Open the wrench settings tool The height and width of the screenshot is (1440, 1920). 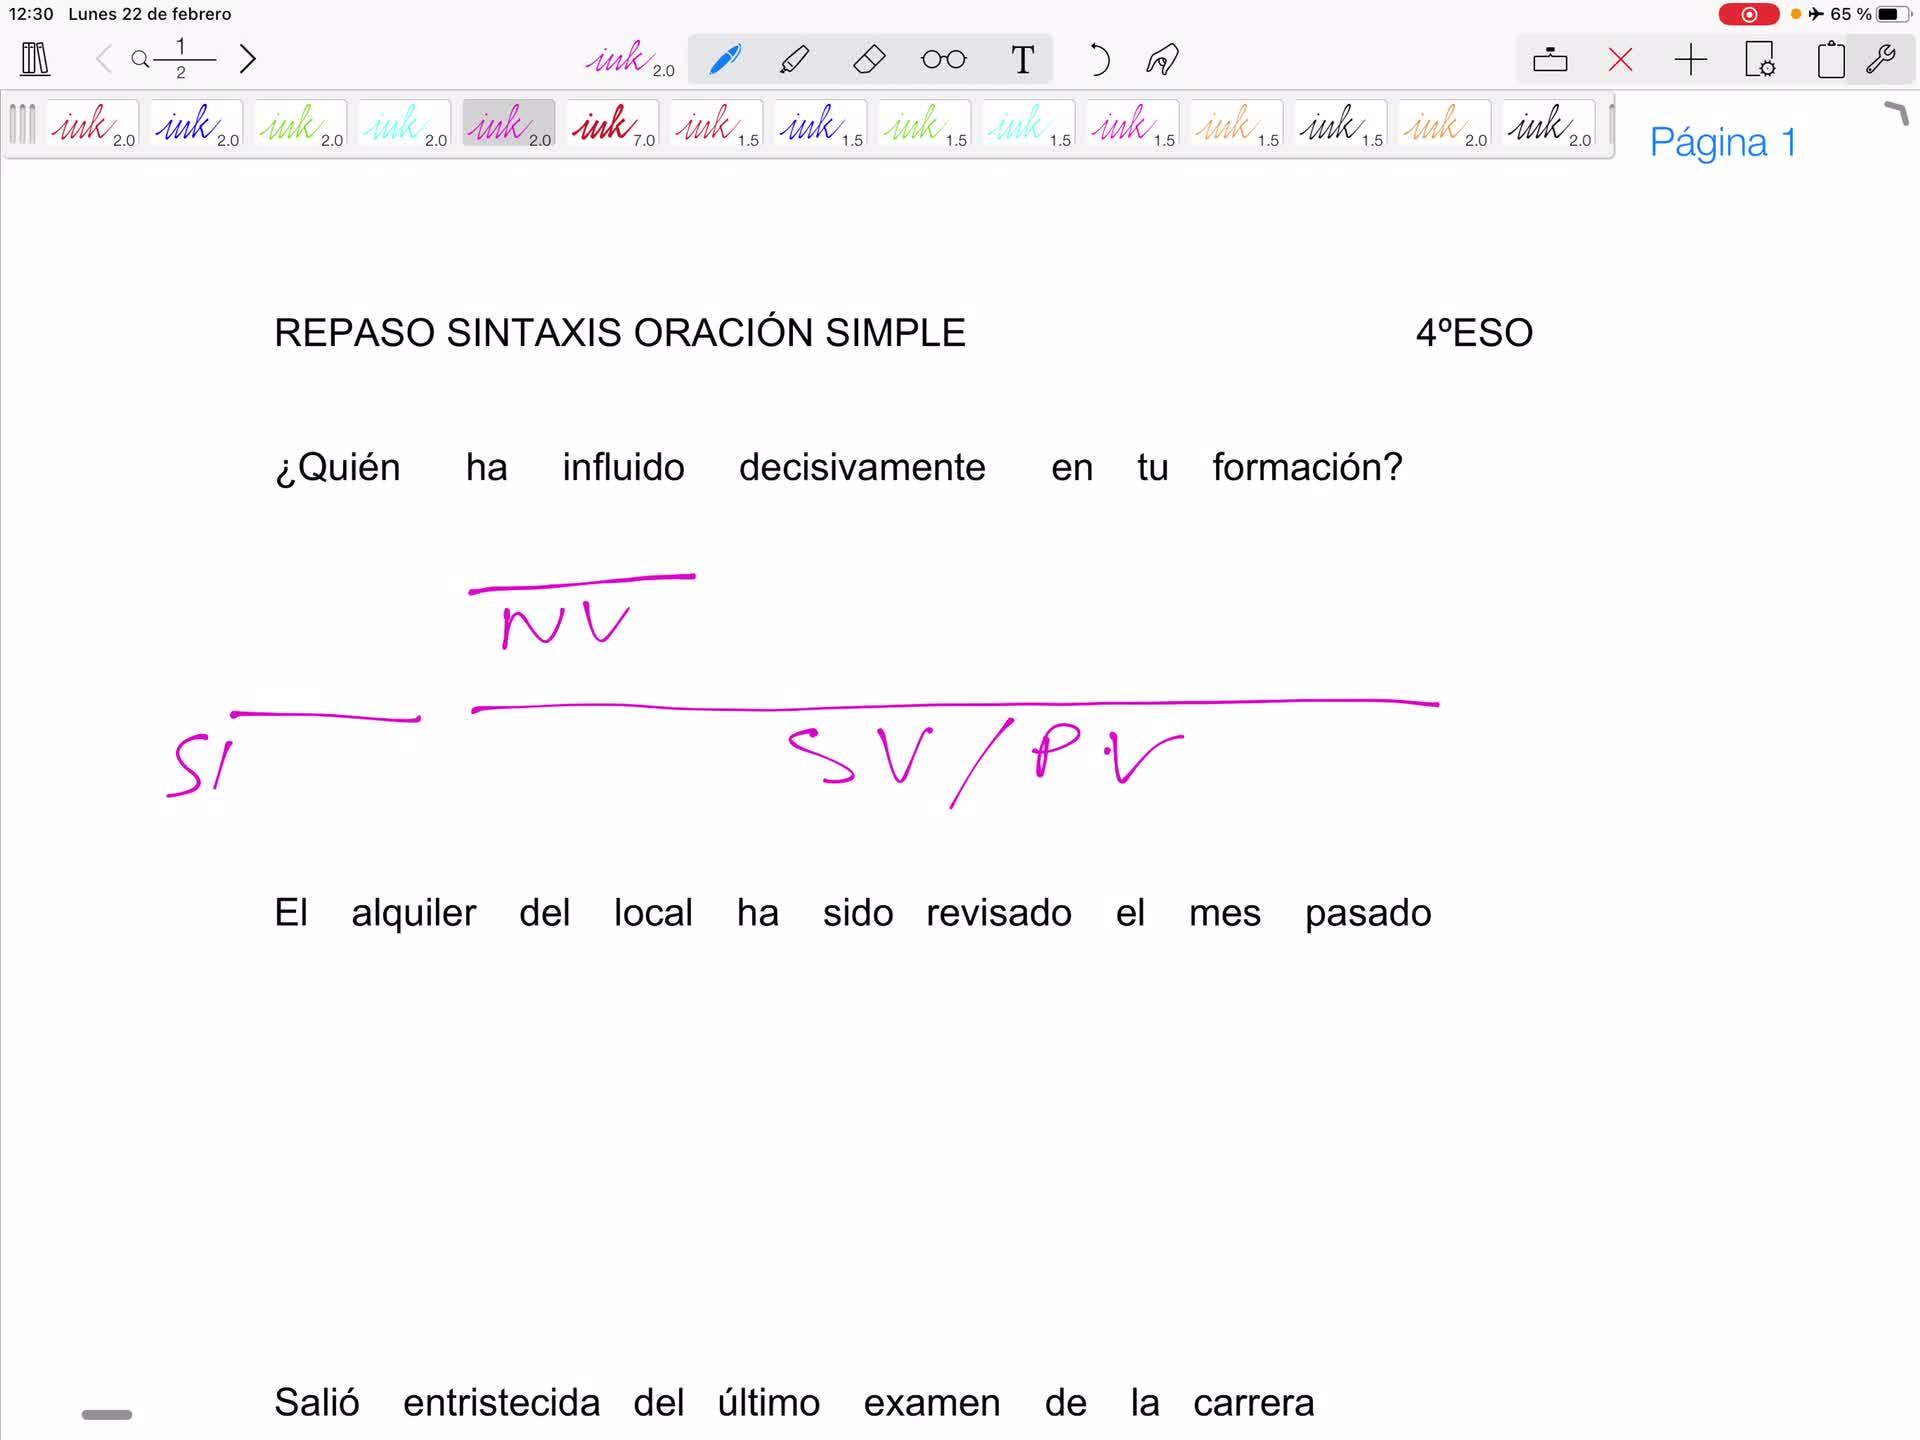click(x=1881, y=59)
